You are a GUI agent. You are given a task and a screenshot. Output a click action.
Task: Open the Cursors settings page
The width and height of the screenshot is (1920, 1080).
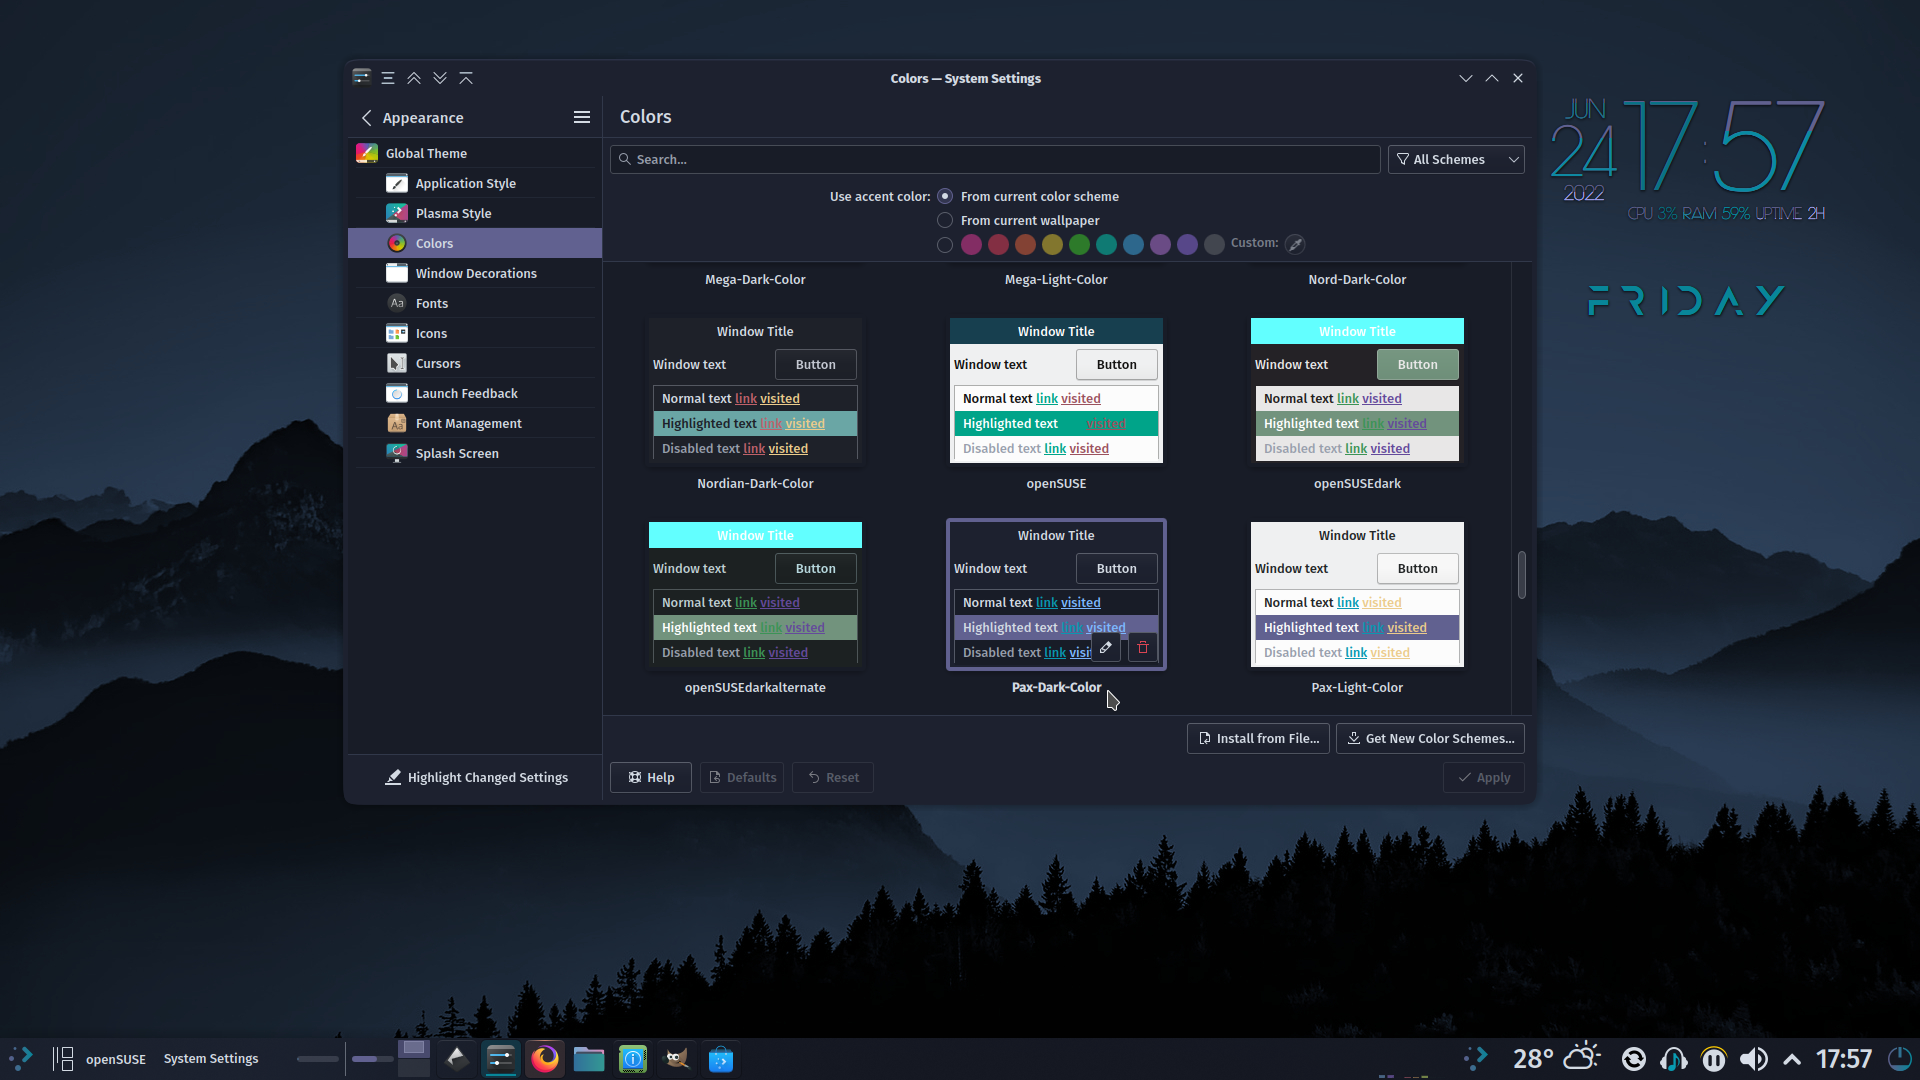(x=475, y=363)
